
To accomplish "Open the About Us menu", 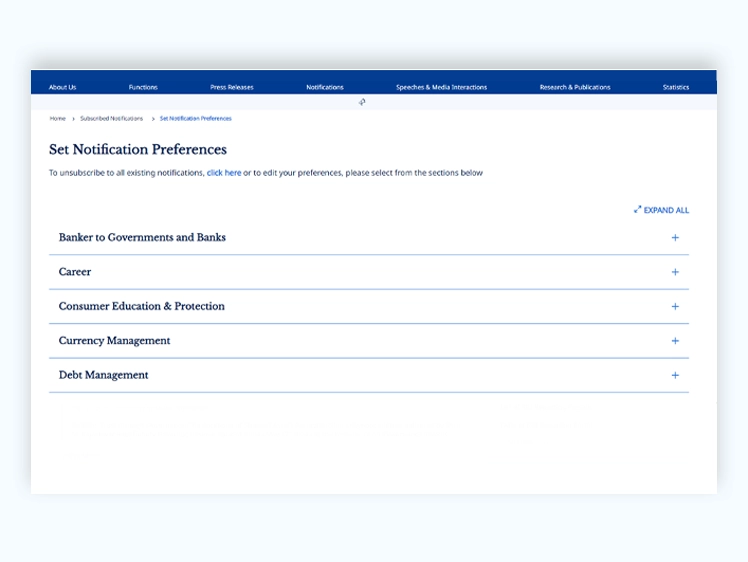I will coord(62,87).
